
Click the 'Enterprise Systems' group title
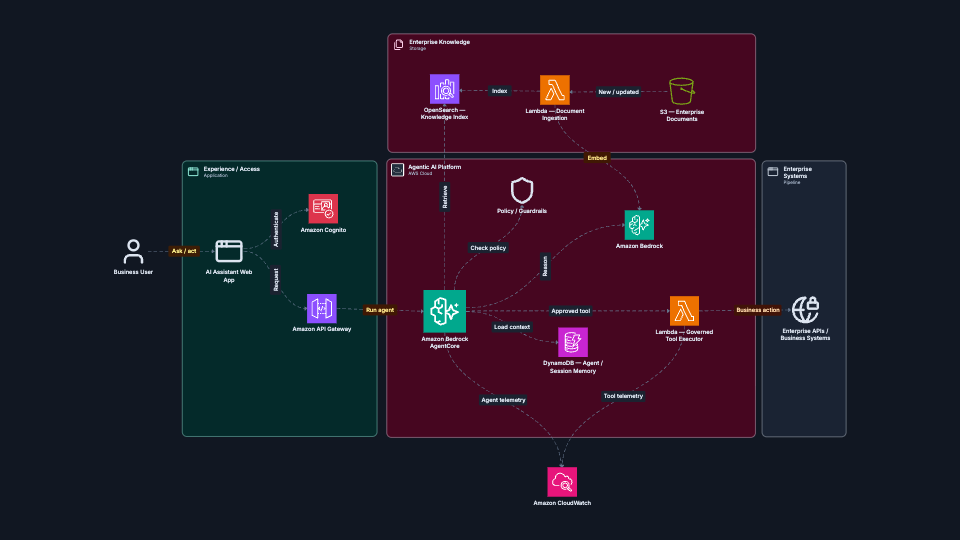tap(798, 173)
